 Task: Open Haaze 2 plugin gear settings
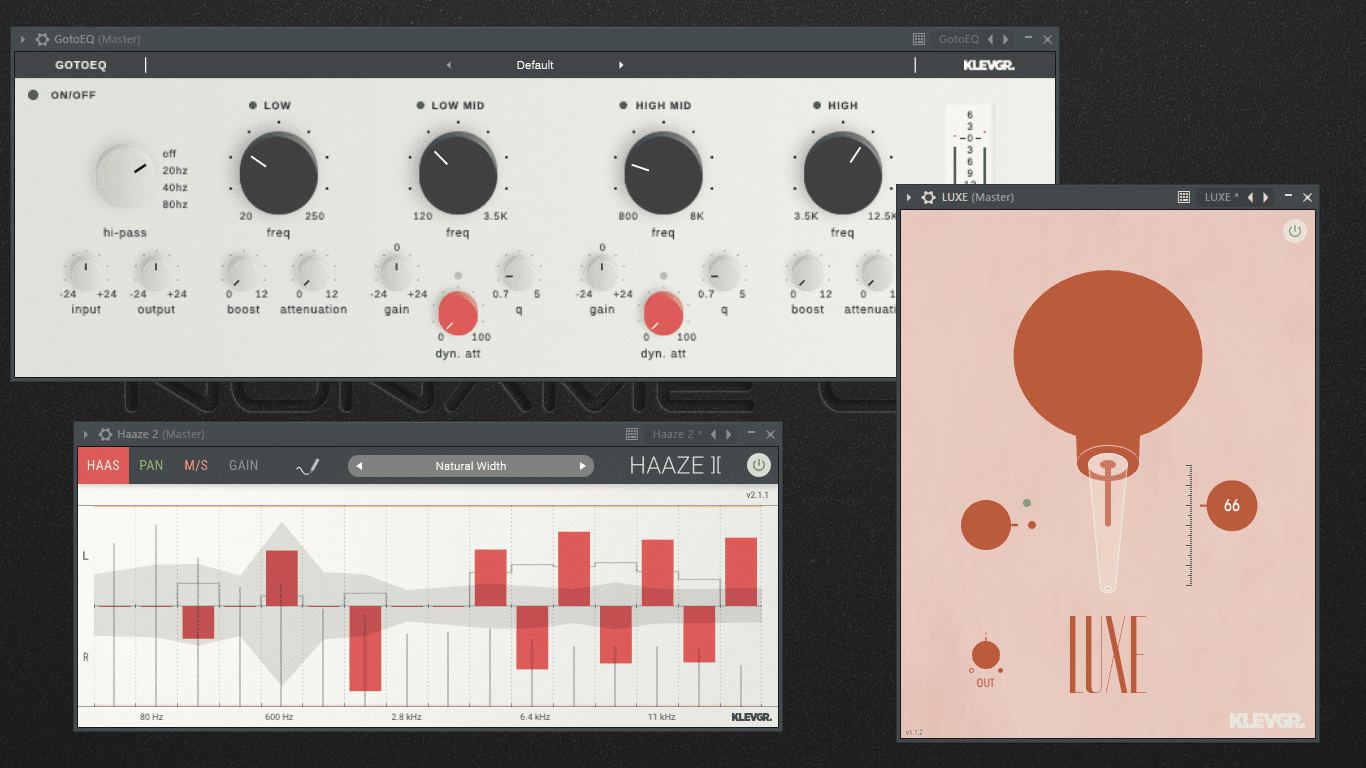(x=105, y=434)
